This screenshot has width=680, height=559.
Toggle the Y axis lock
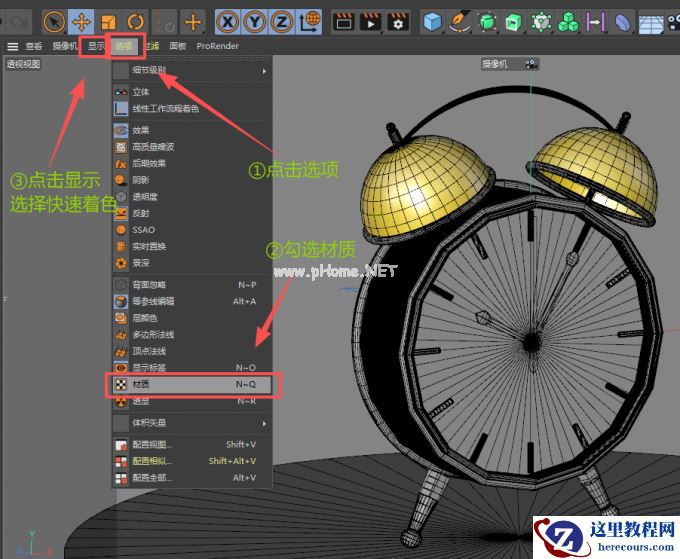256,21
